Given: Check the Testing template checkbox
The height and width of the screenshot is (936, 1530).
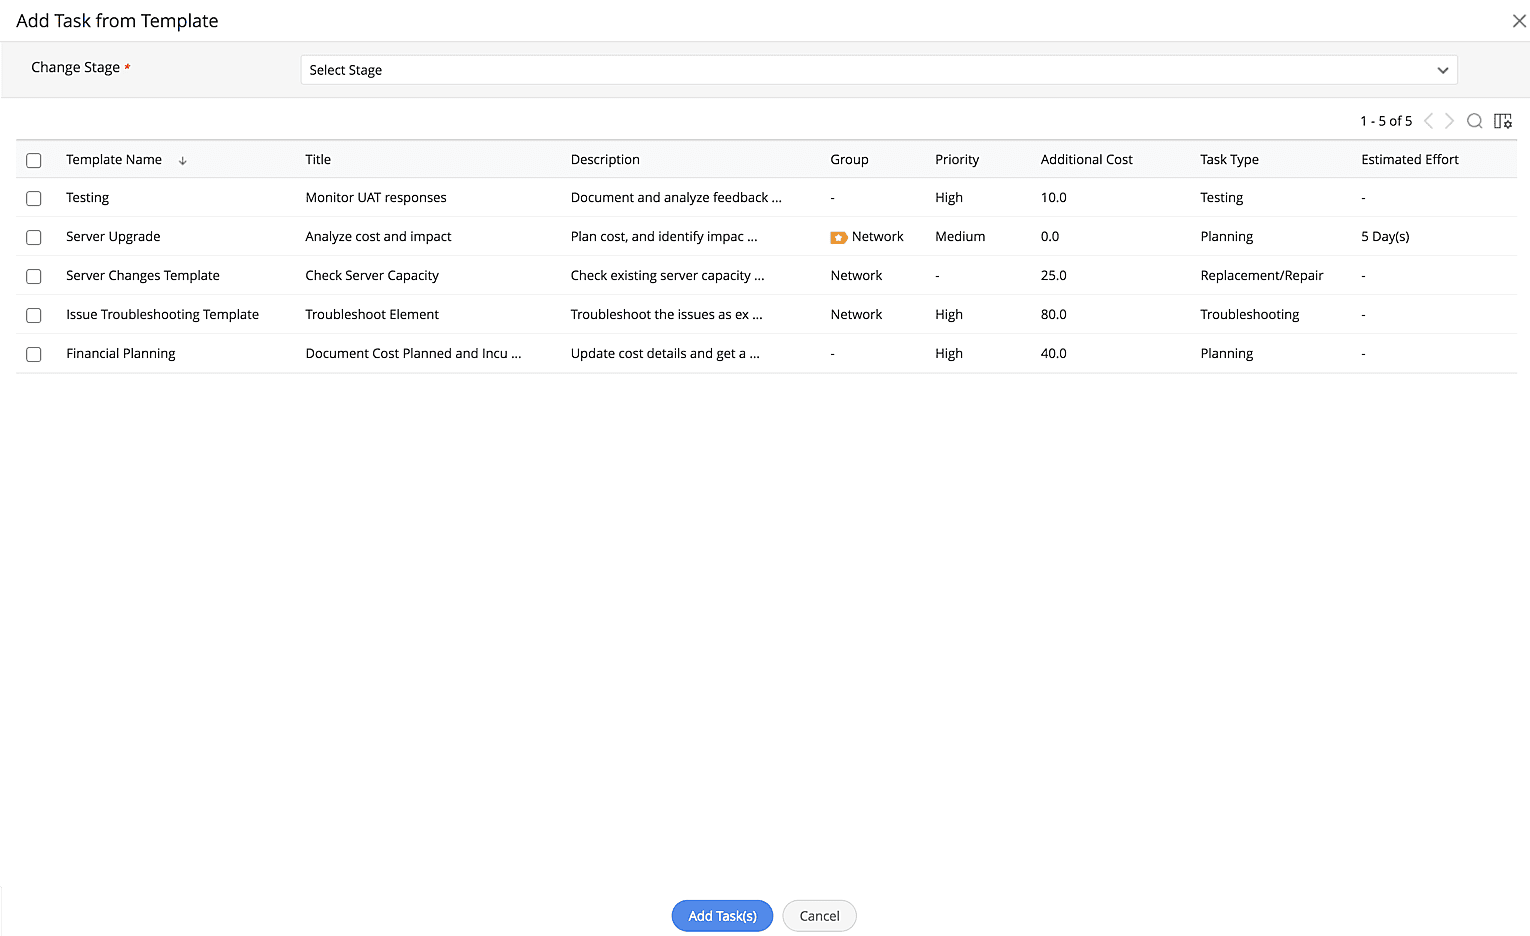Looking at the screenshot, I should point(34,198).
